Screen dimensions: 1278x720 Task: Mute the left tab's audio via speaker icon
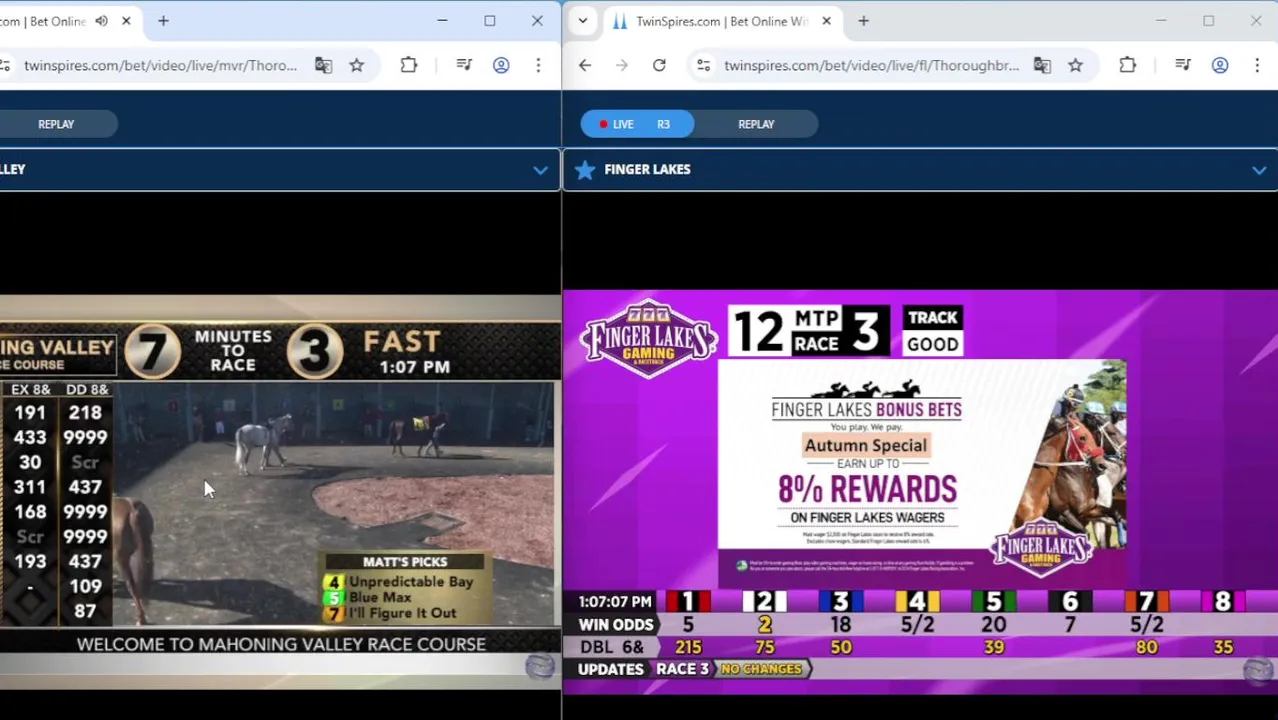tap(101, 21)
